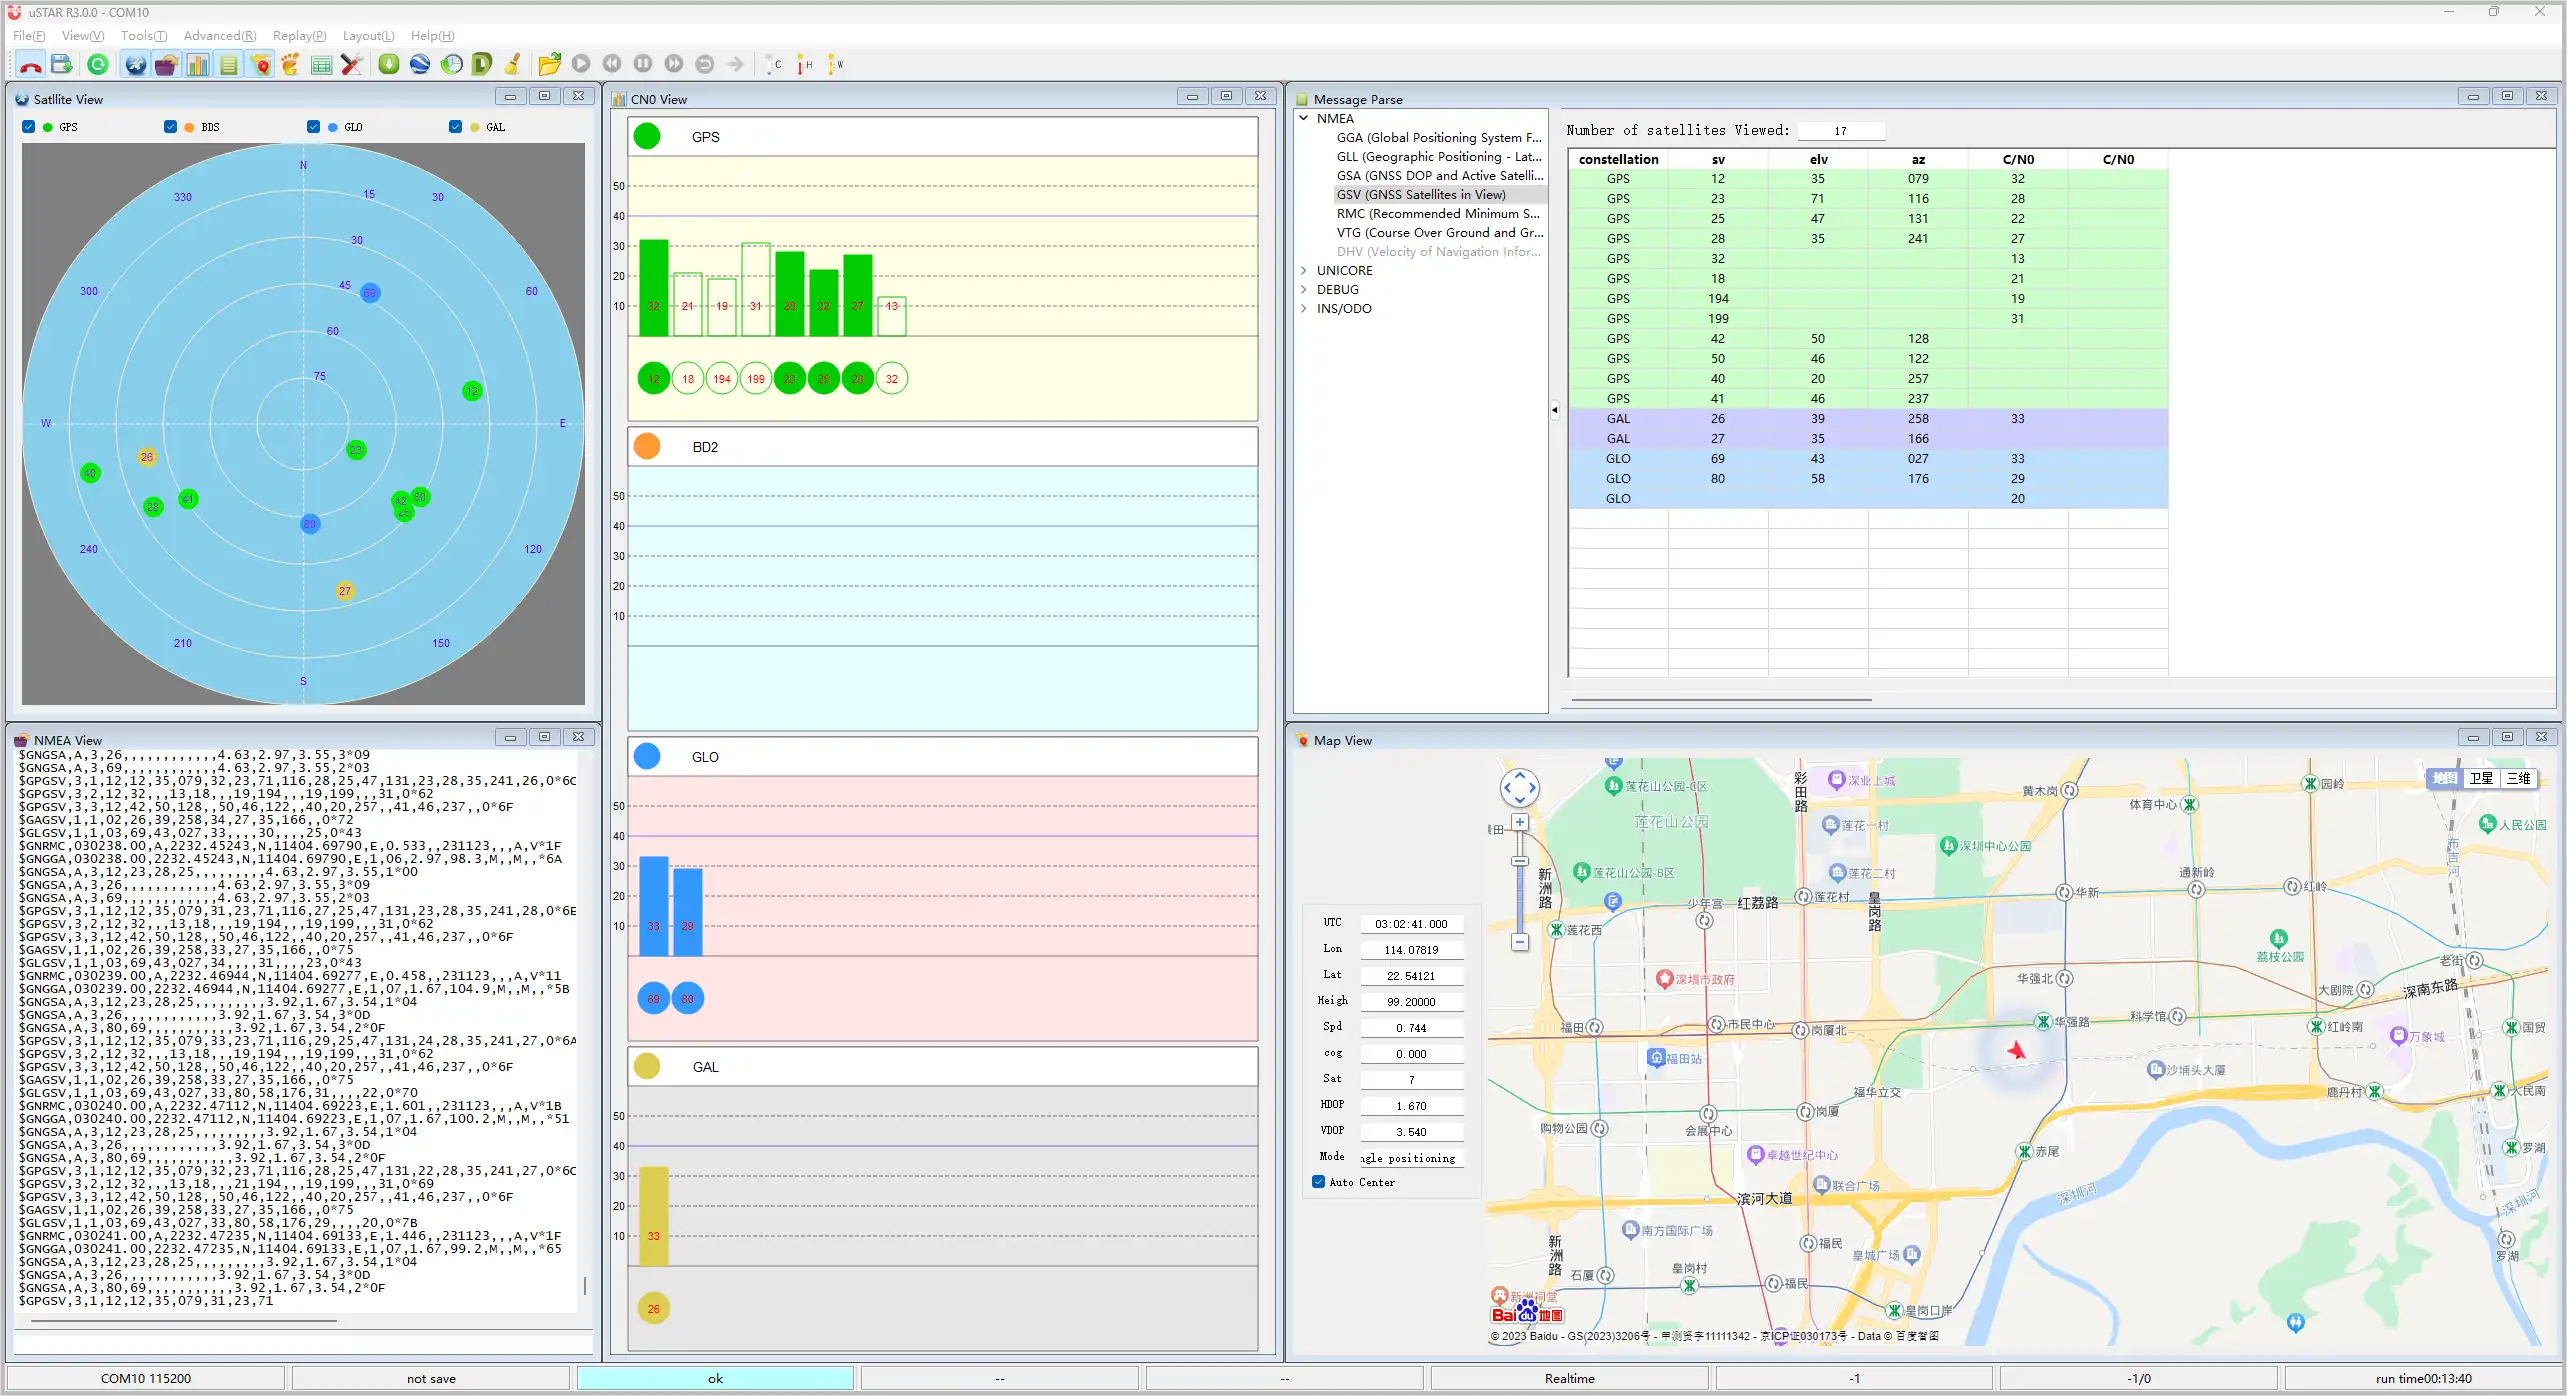Click the map zoom in plus button
Image resolution: width=2567 pixels, height=1396 pixels.
point(1520,823)
